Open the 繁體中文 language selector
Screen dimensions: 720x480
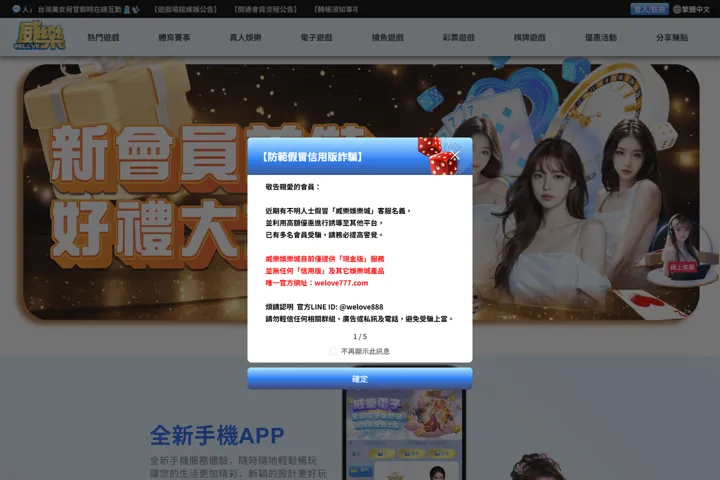(692, 9)
